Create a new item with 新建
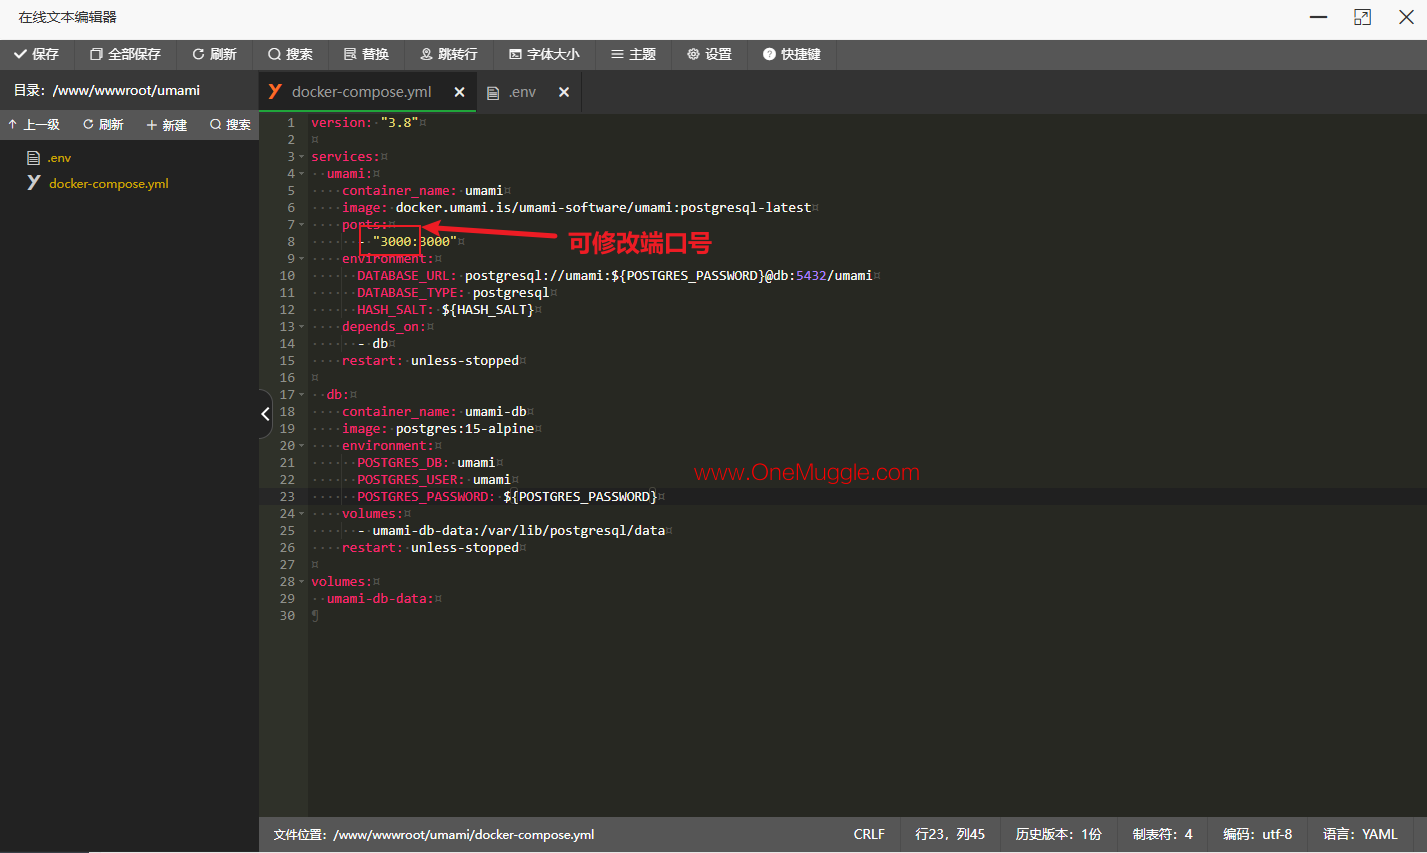 pyautogui.click(x=166, y=125)
